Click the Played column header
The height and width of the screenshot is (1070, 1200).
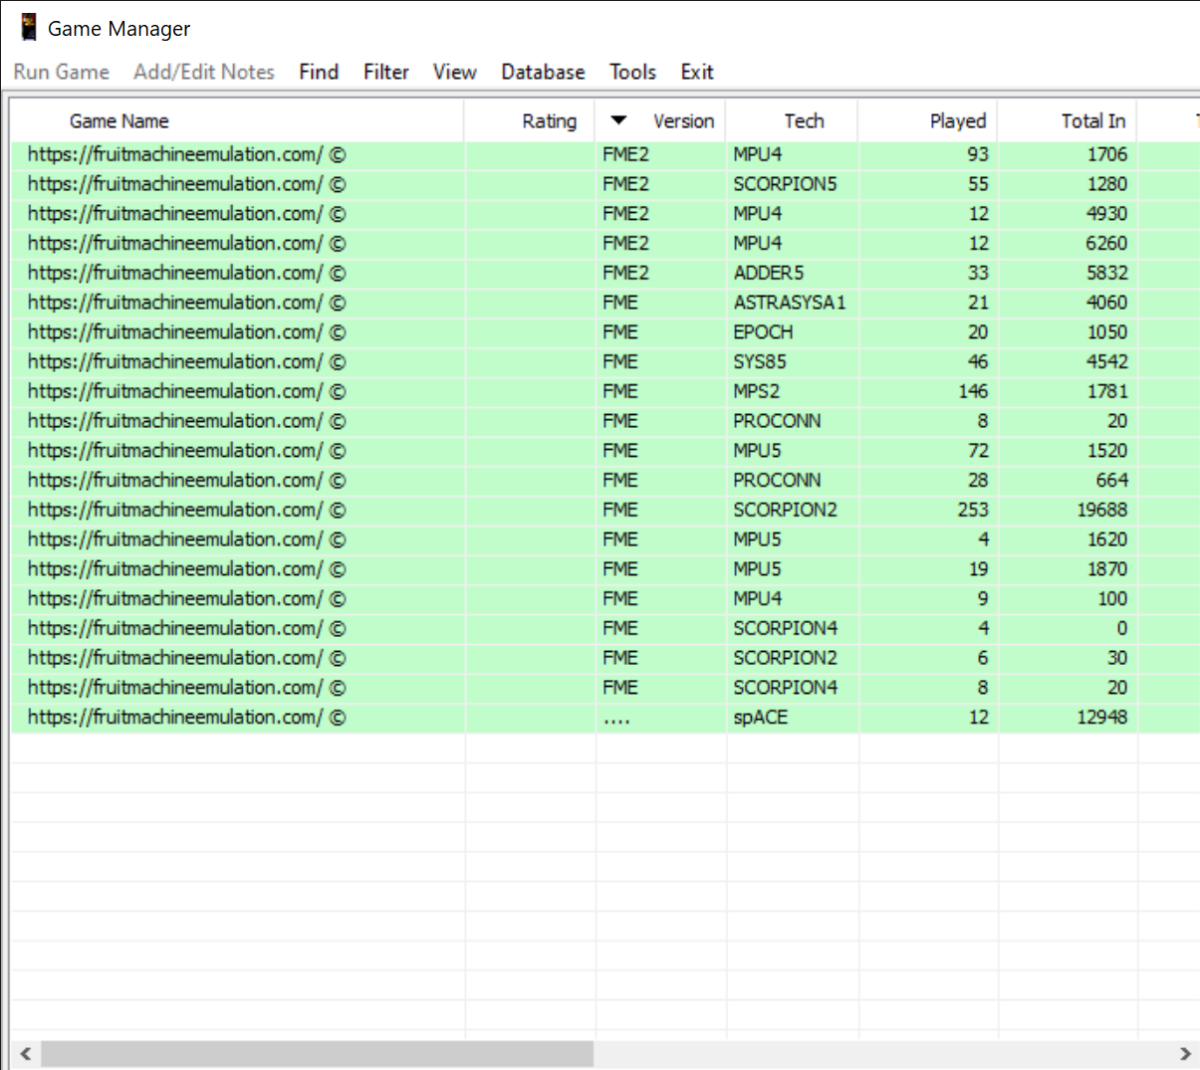pos(957,121)
